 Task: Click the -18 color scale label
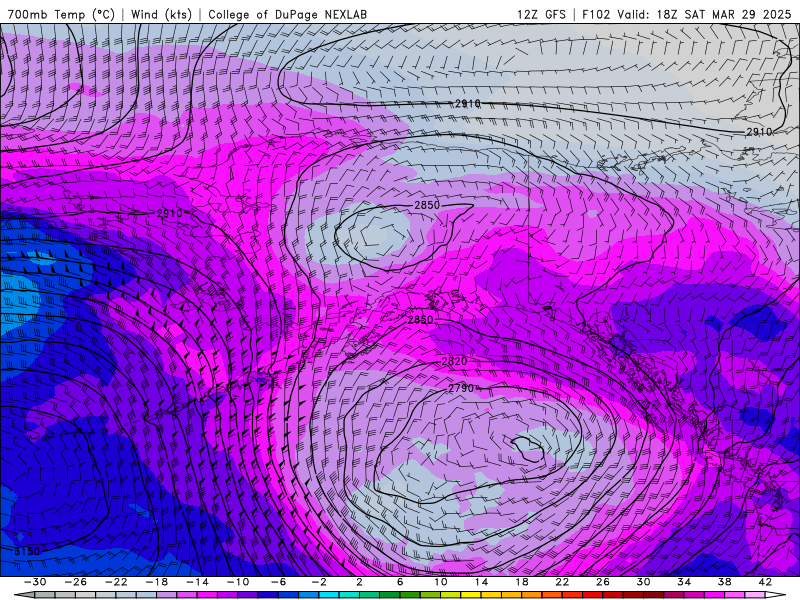coord(157,582)
